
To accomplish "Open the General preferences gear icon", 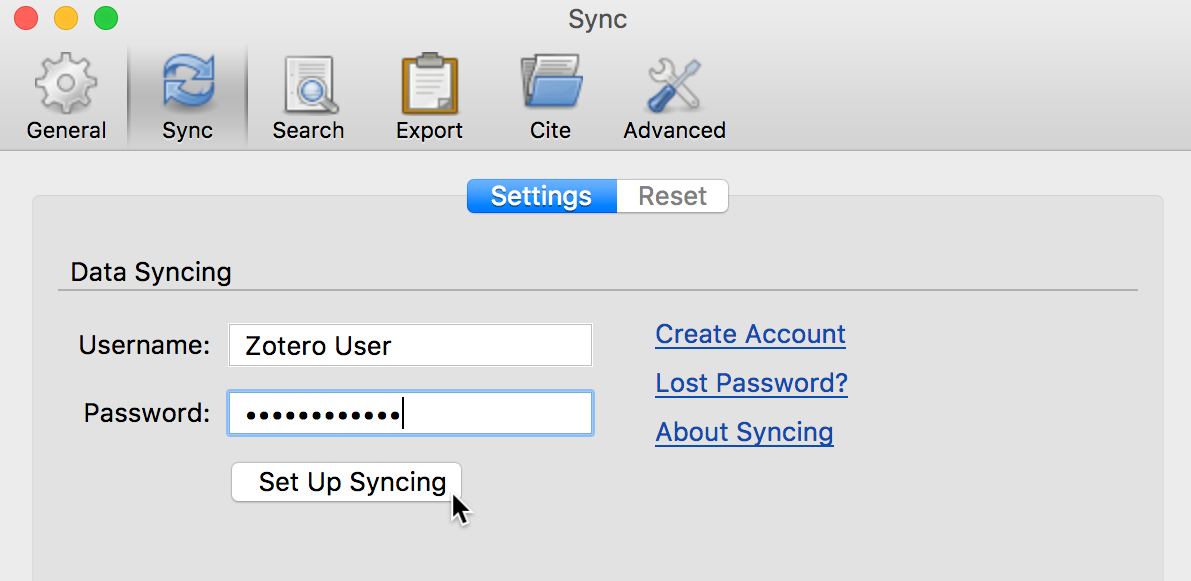I will [66, 82].
